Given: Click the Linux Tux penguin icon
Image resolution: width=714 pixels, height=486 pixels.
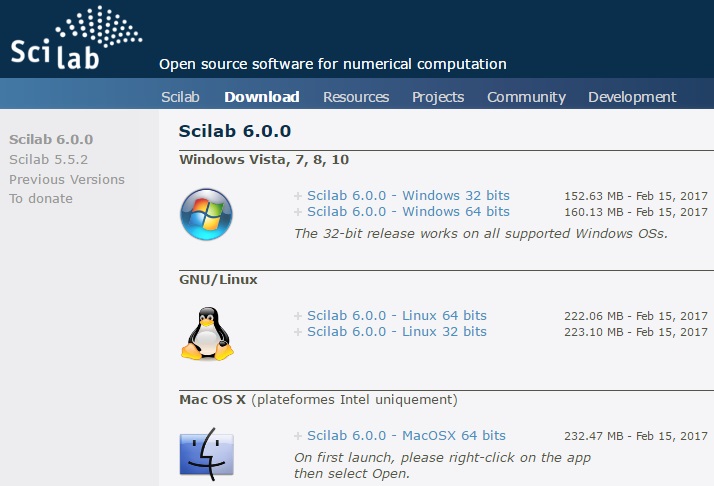Looking at the screenshot, I should point(207,334).
